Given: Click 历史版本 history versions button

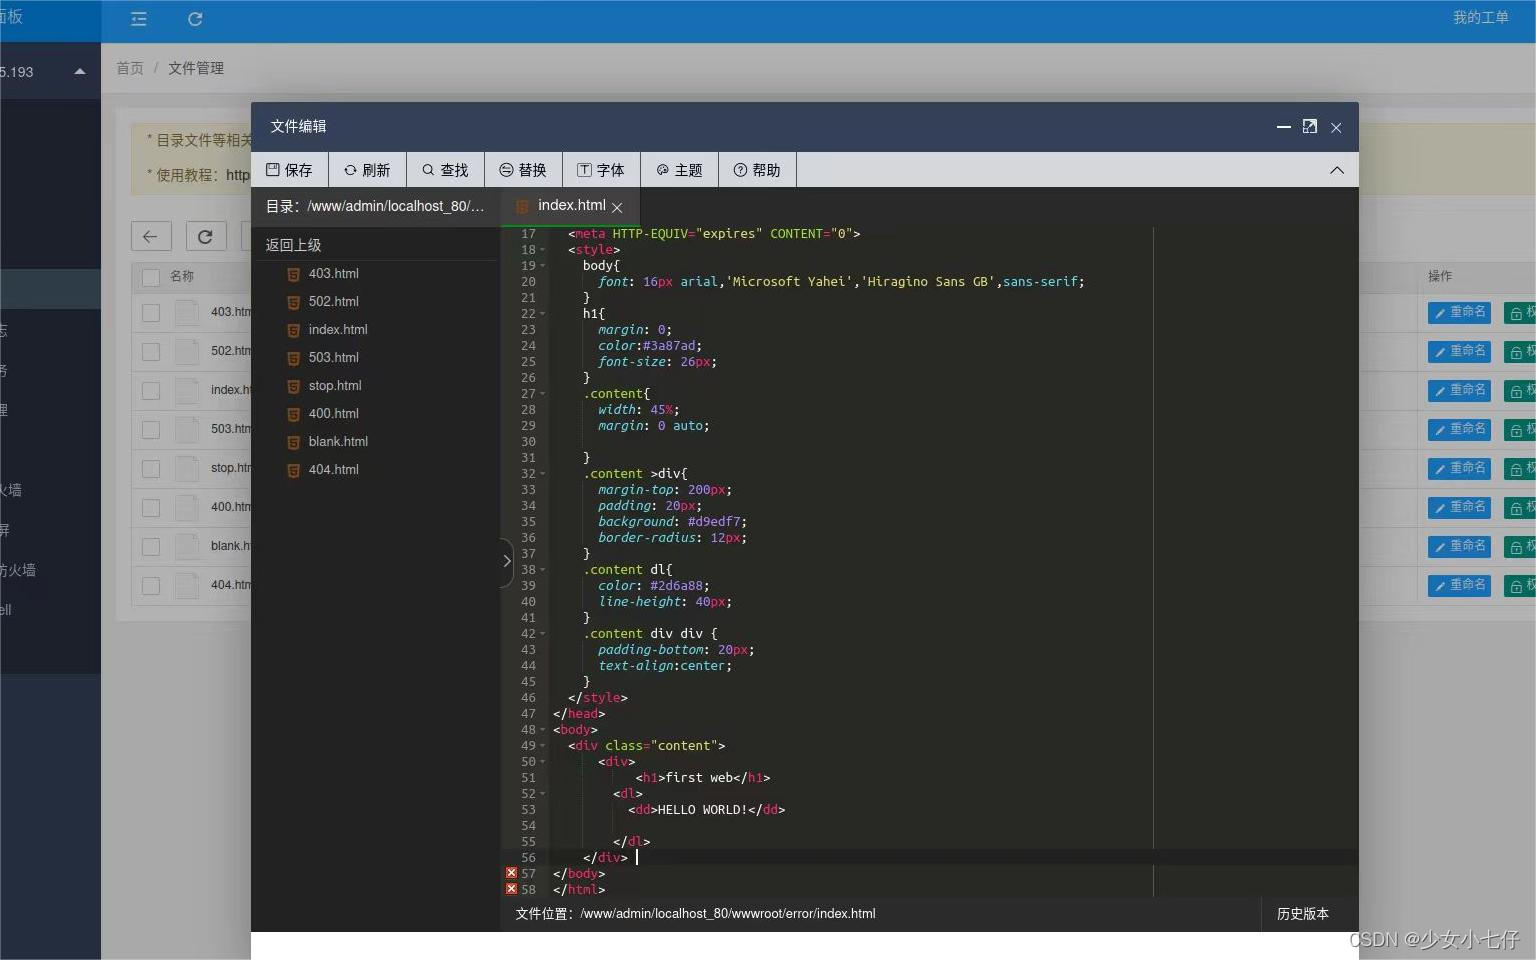Looking at the screenshot, I should click(x=1302, y=913).
